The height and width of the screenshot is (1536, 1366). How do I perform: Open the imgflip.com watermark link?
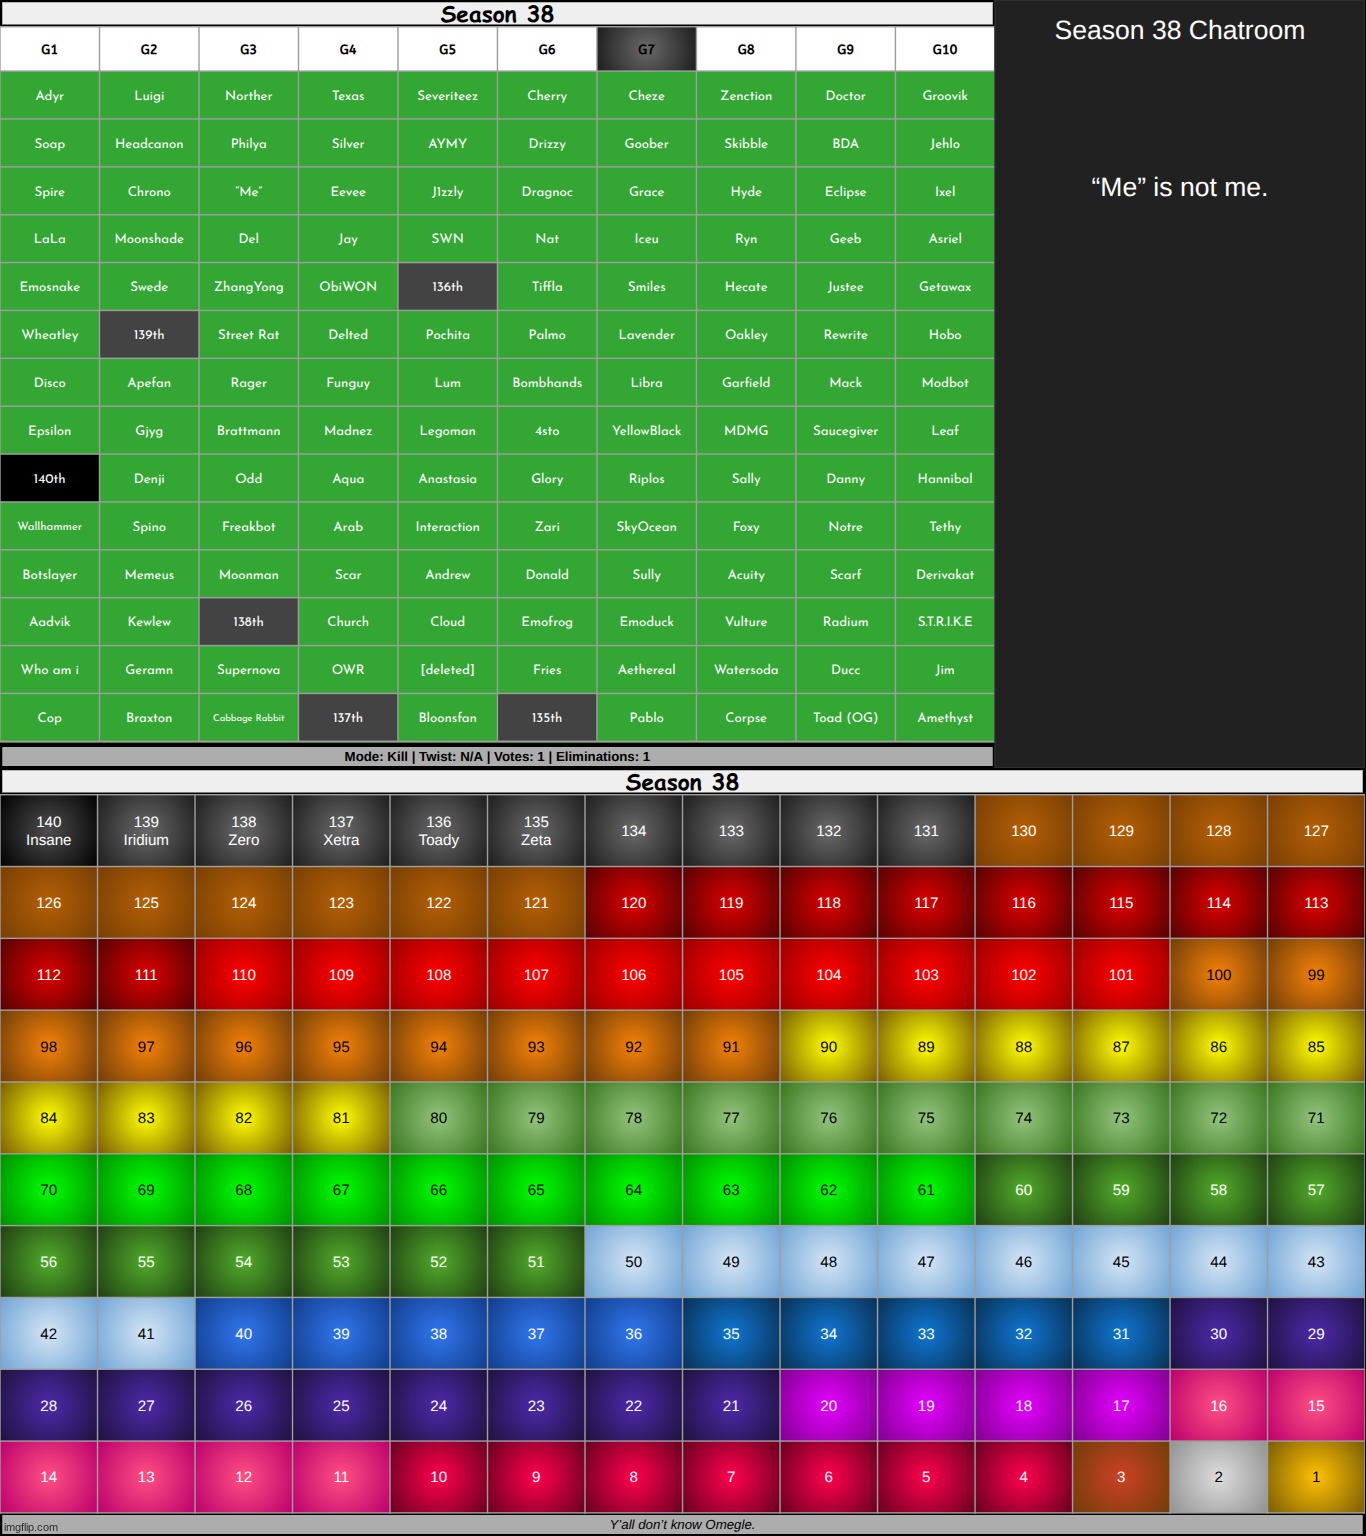(30, 1527)
